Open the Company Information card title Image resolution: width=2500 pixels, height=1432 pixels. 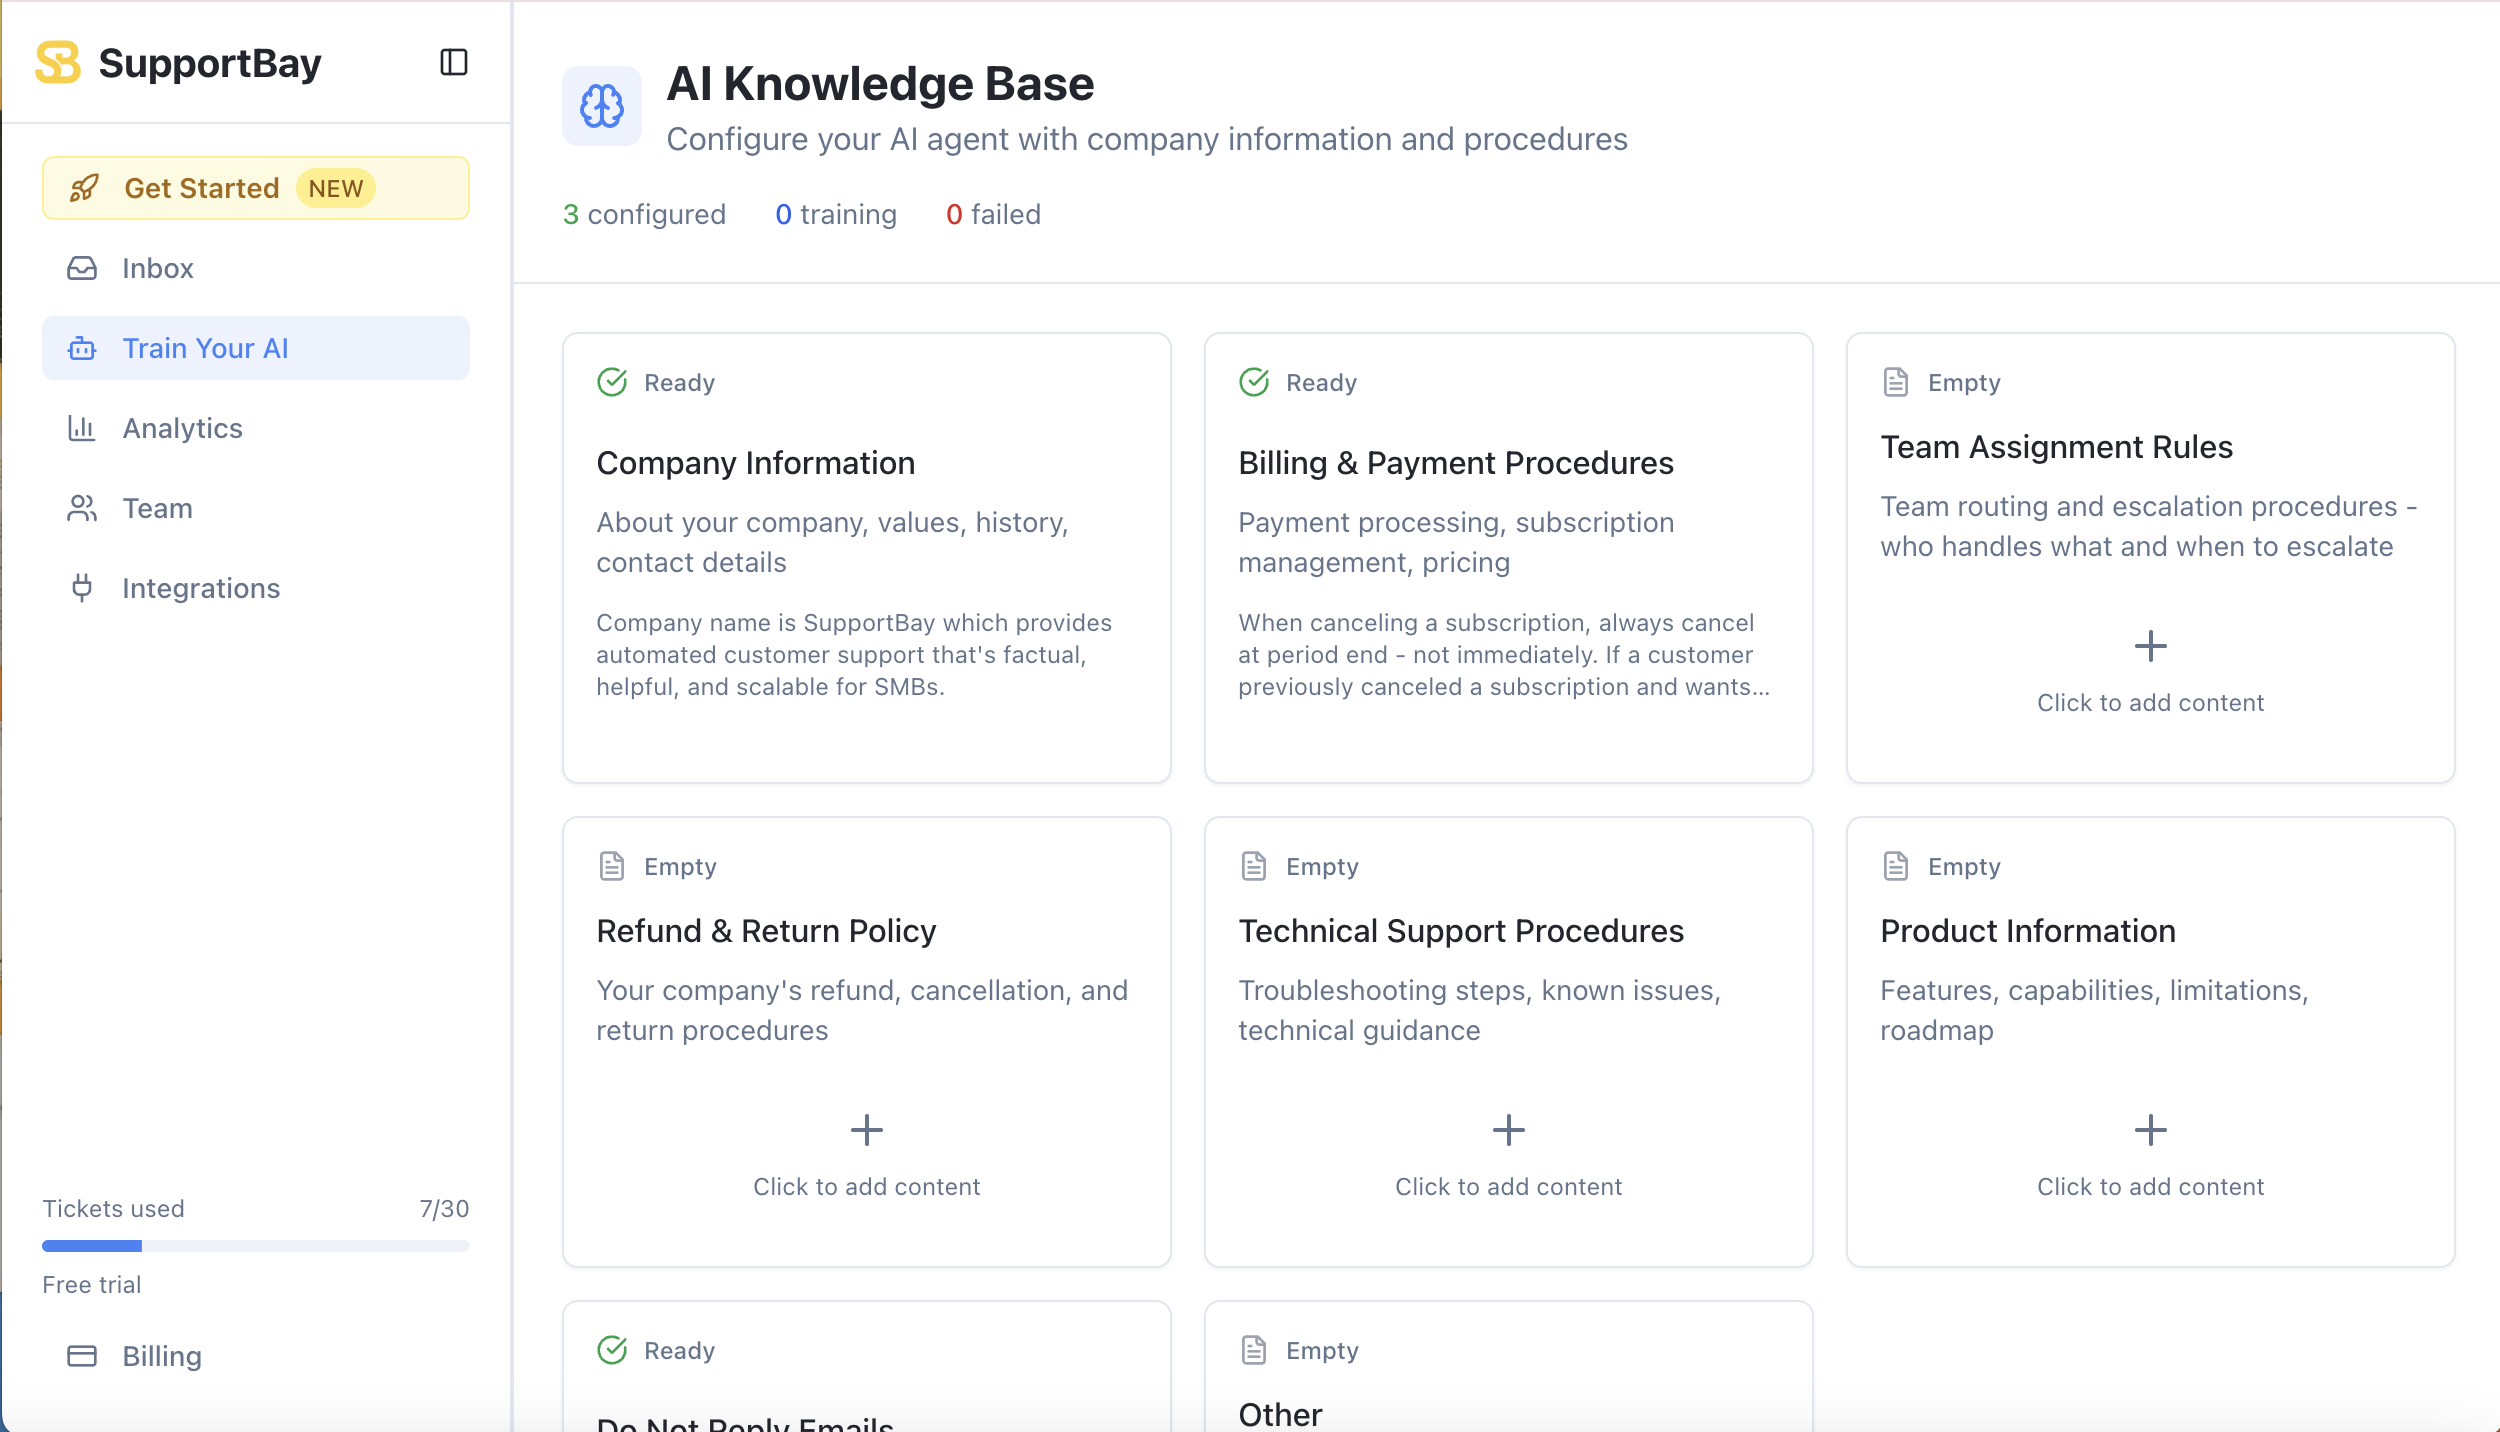click(x=756, y=463)
